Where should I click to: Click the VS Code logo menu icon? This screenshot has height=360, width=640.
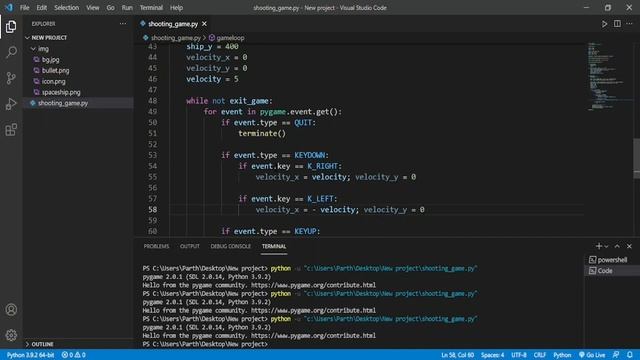click(9, 7)
